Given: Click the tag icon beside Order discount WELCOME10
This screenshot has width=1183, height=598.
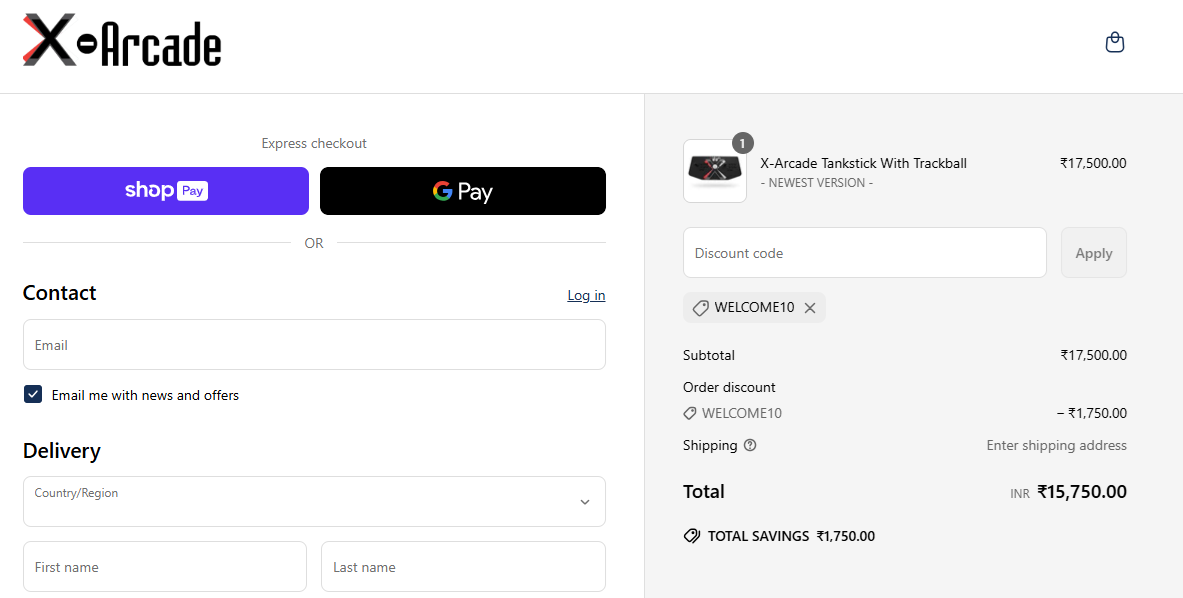Looking at the screenshot, I should 690,413.
